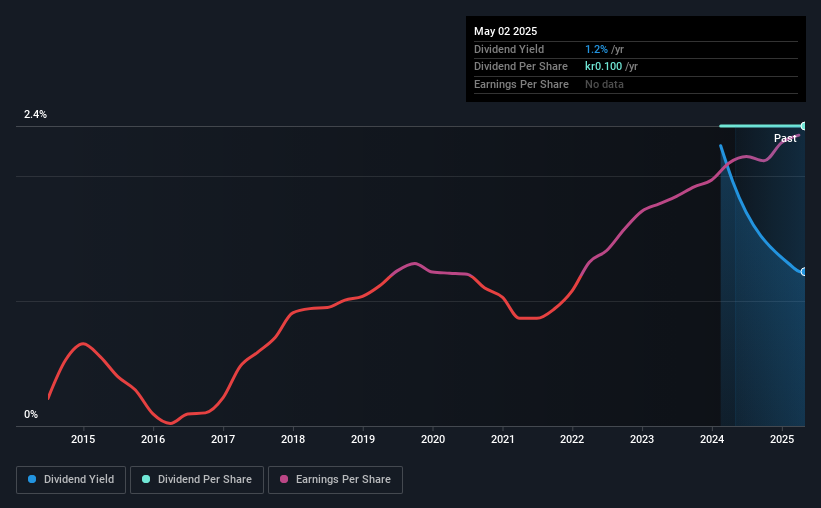821x508 pixels.
Task: Click the blue Dividend Yield legend dot
Action: 32,479
